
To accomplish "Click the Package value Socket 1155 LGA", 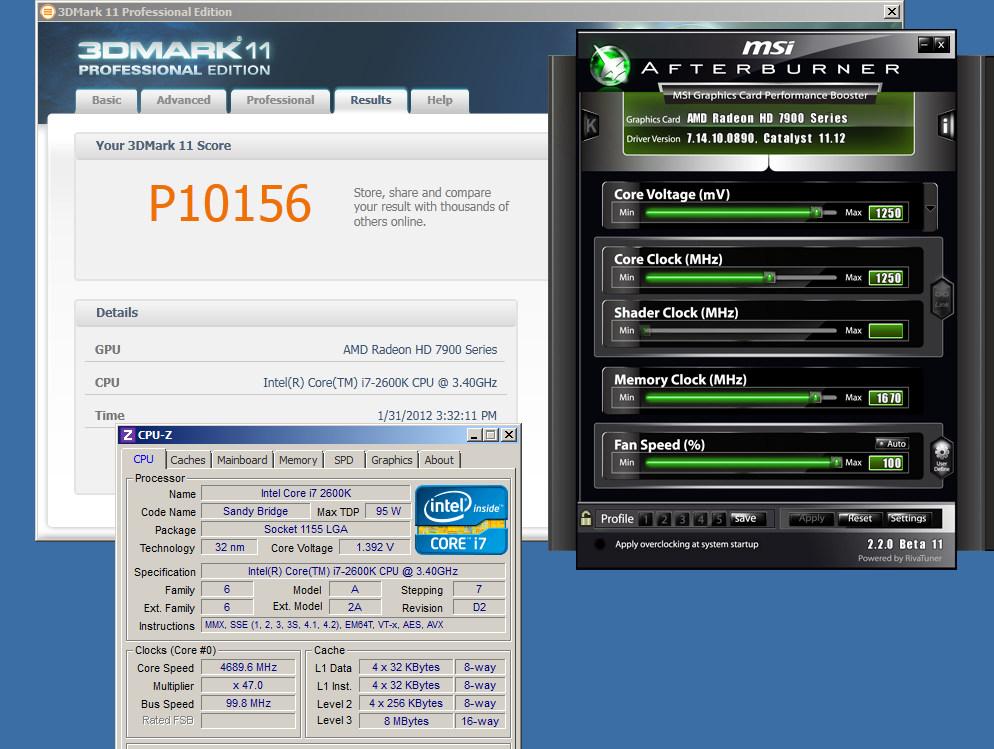I will pyautogui.click(x=306, y=529).
